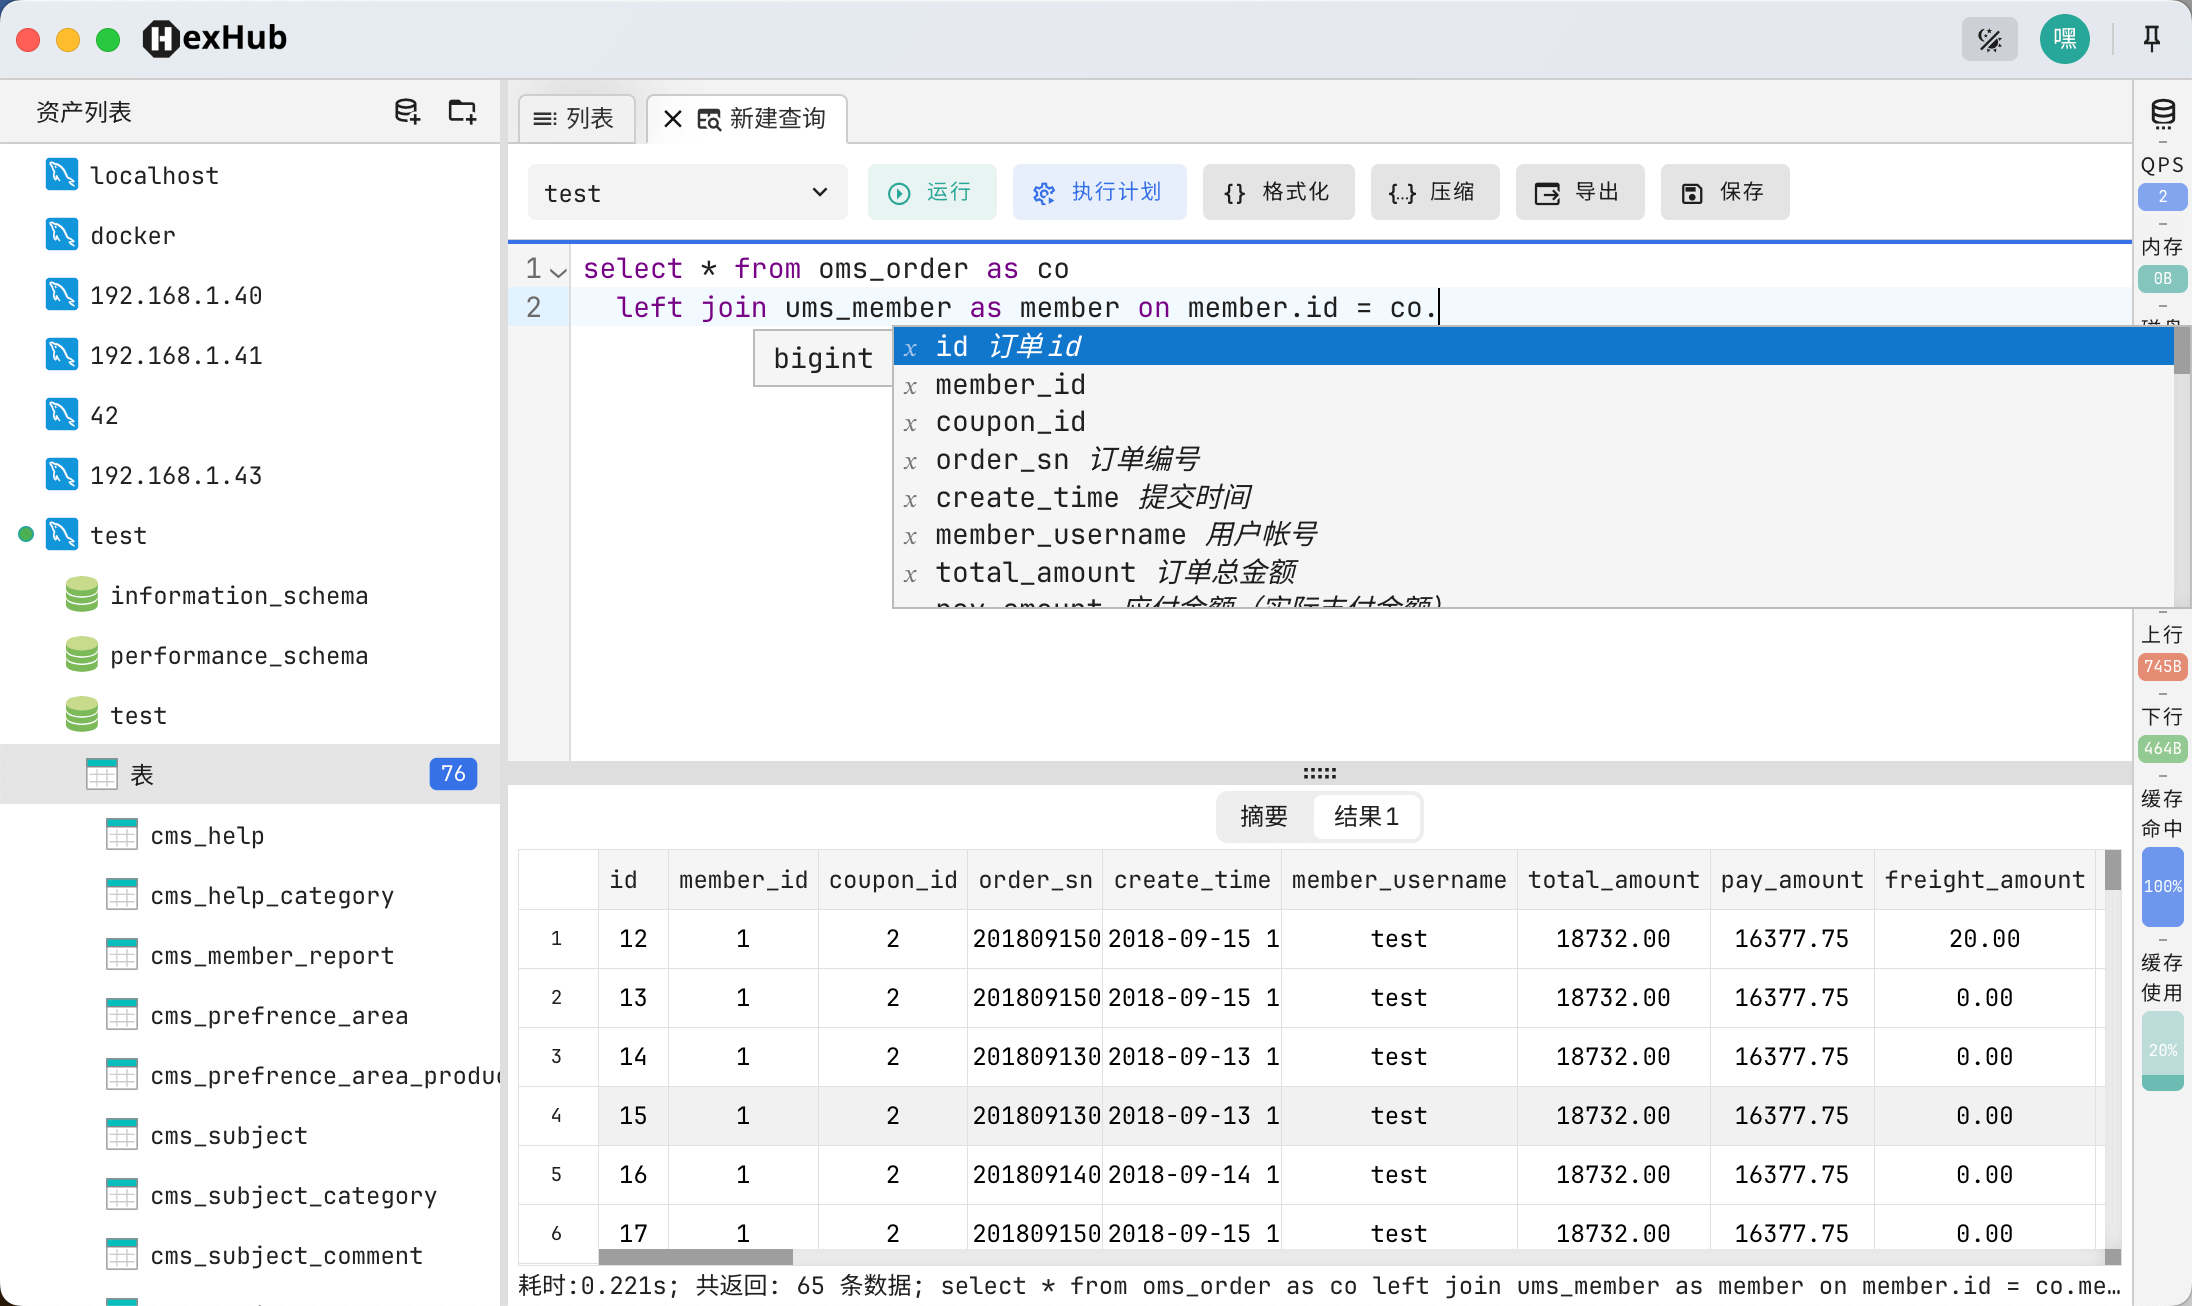2192x1306 pixels.
Task: Compress the SQL using 压缩
Action: [1434, 192]
